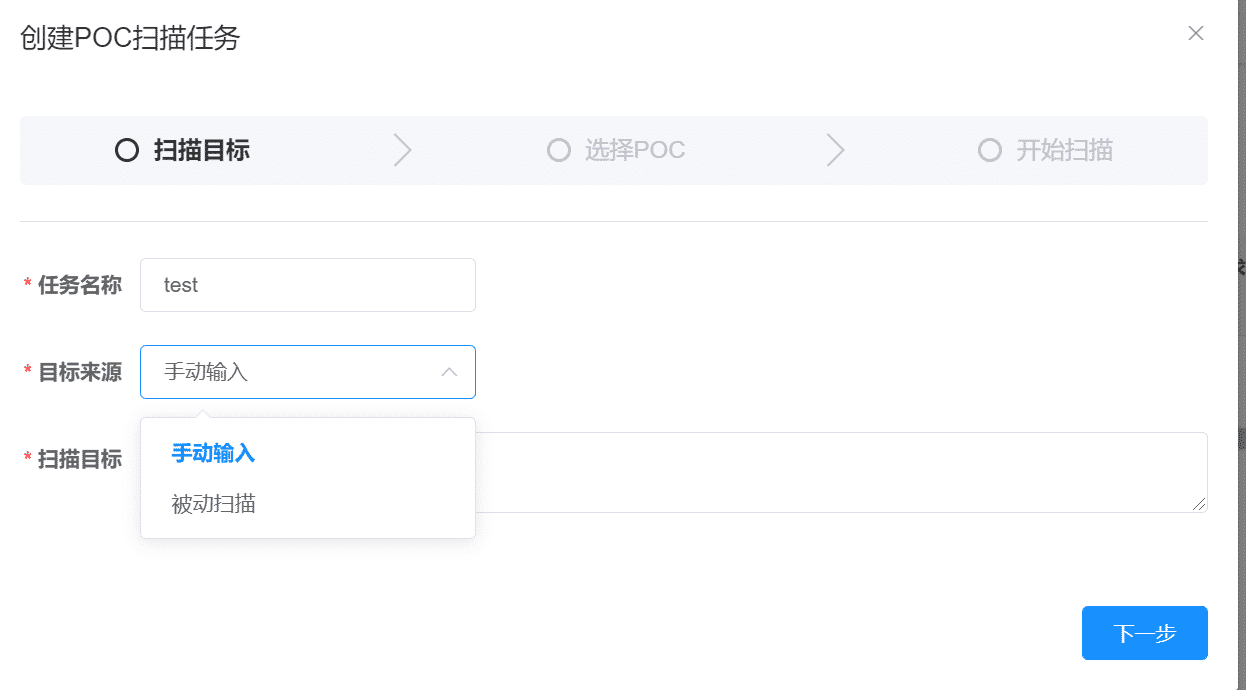
Task: Click the 扫描目标 step circle icon
Action: [127, 150]
